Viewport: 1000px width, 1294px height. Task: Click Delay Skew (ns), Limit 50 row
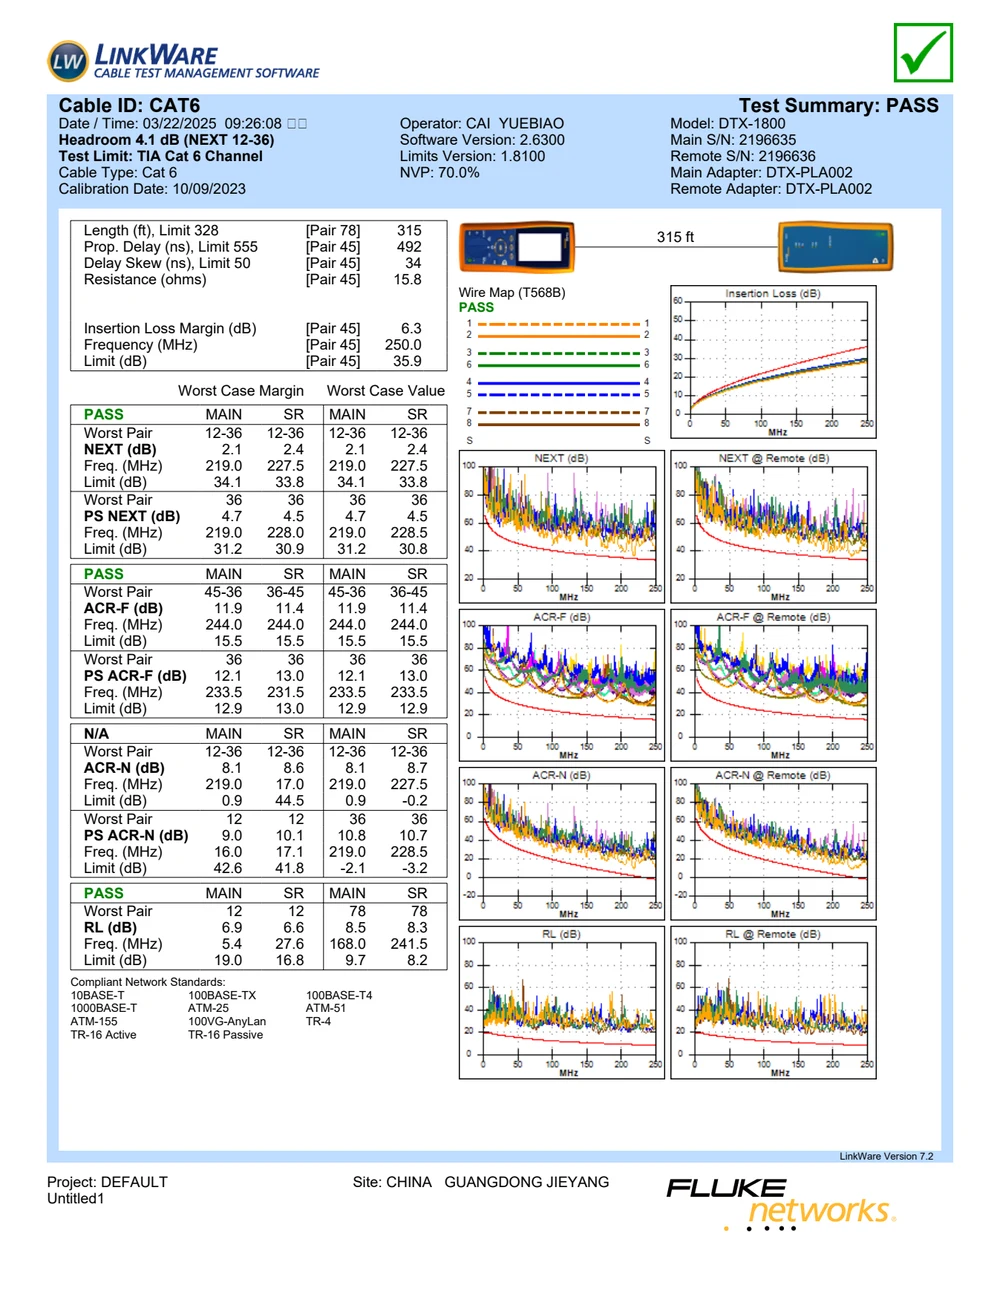pos(253,263)
